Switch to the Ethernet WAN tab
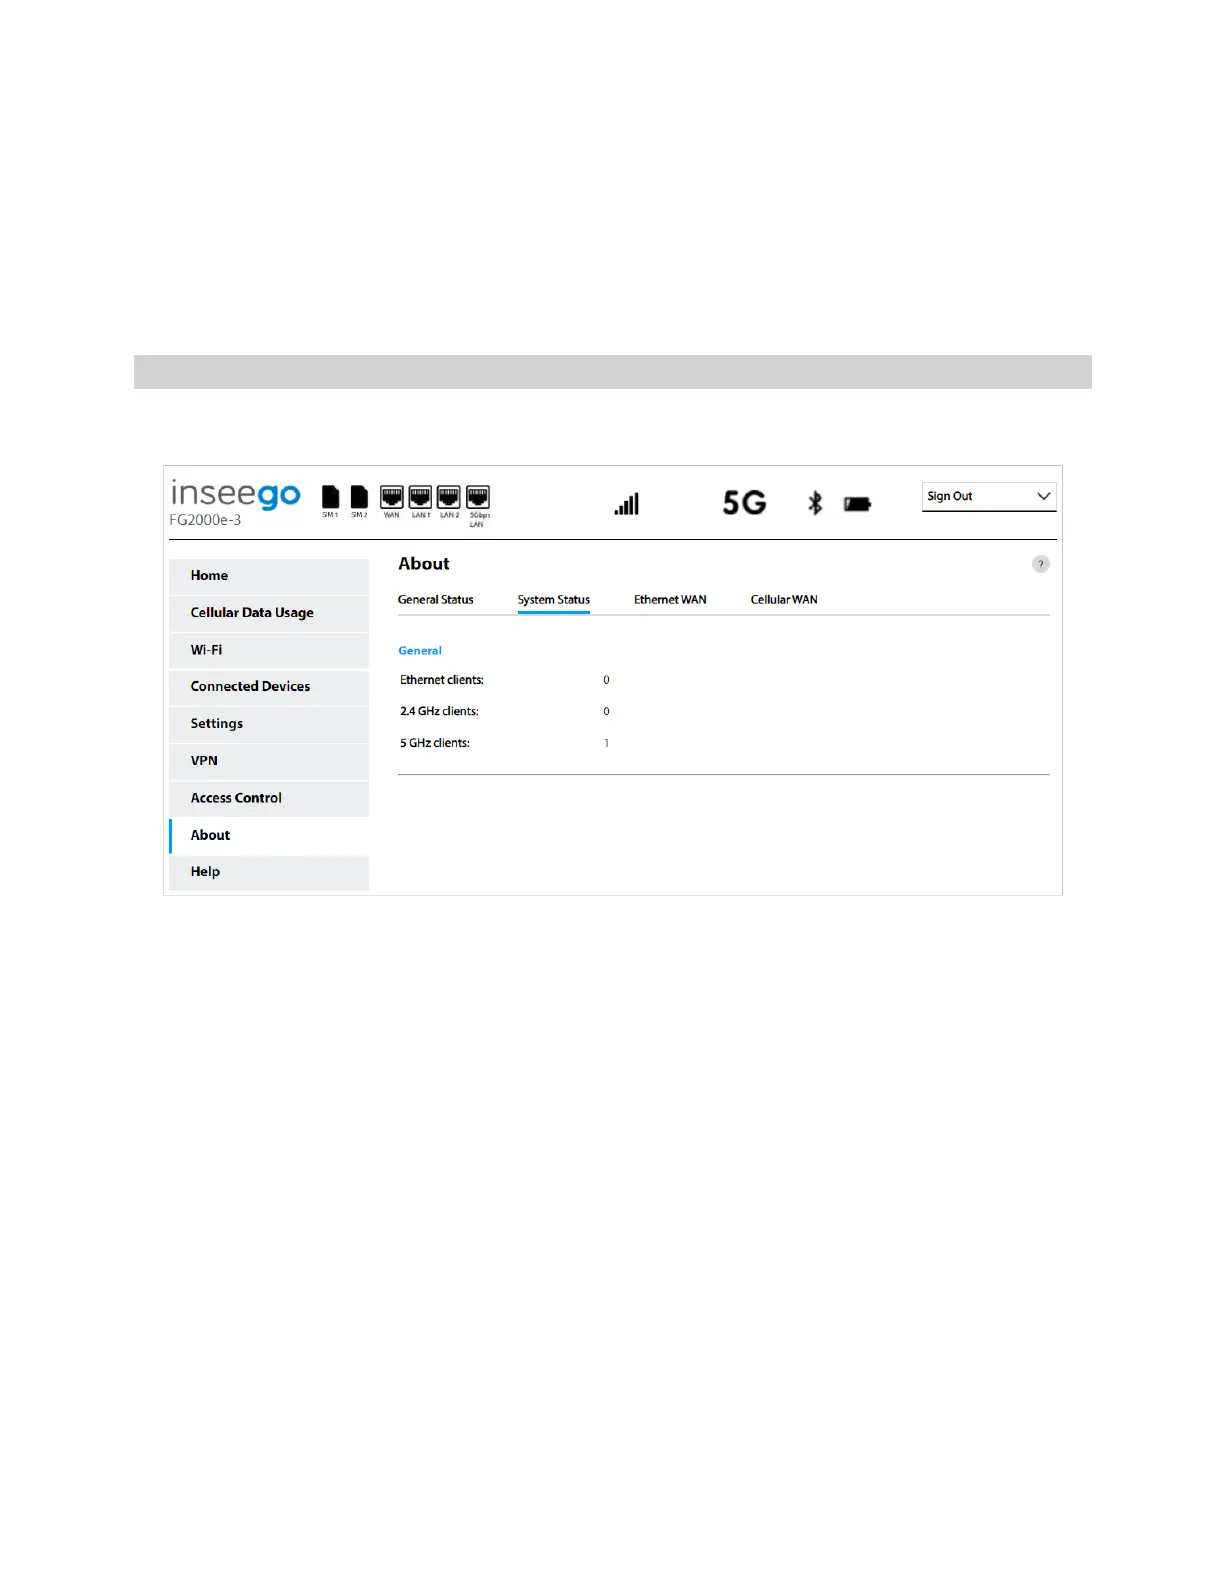Screen dimensions: 1224x1584 click(x=670, y=600)
